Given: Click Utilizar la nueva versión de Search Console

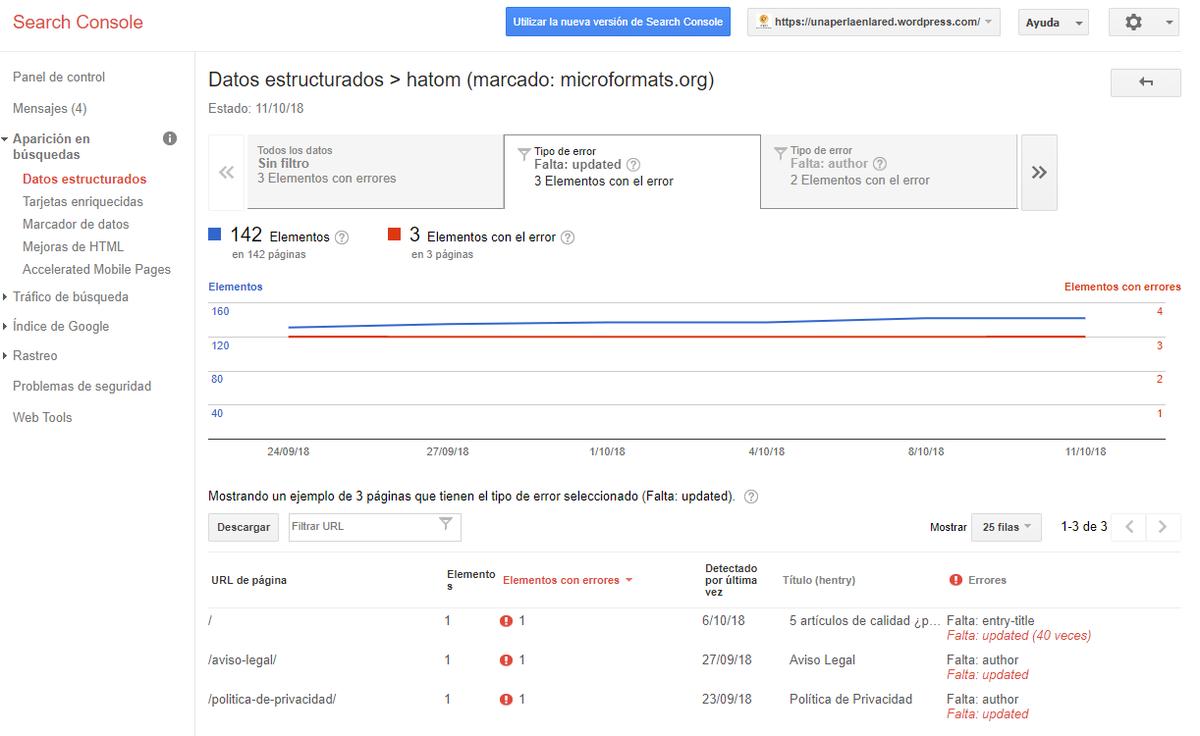Looking at the screenshot, I should point(618,20).
